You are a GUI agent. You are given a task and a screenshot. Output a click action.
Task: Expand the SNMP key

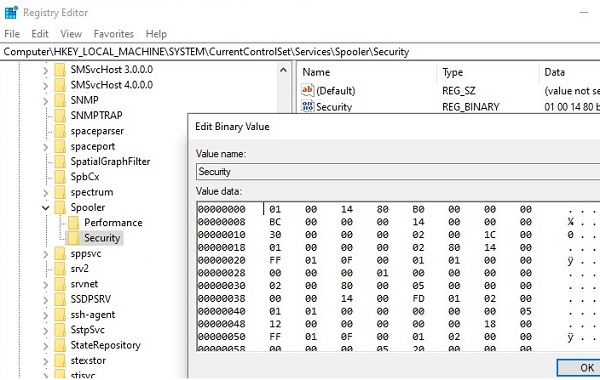coord(46,101)
